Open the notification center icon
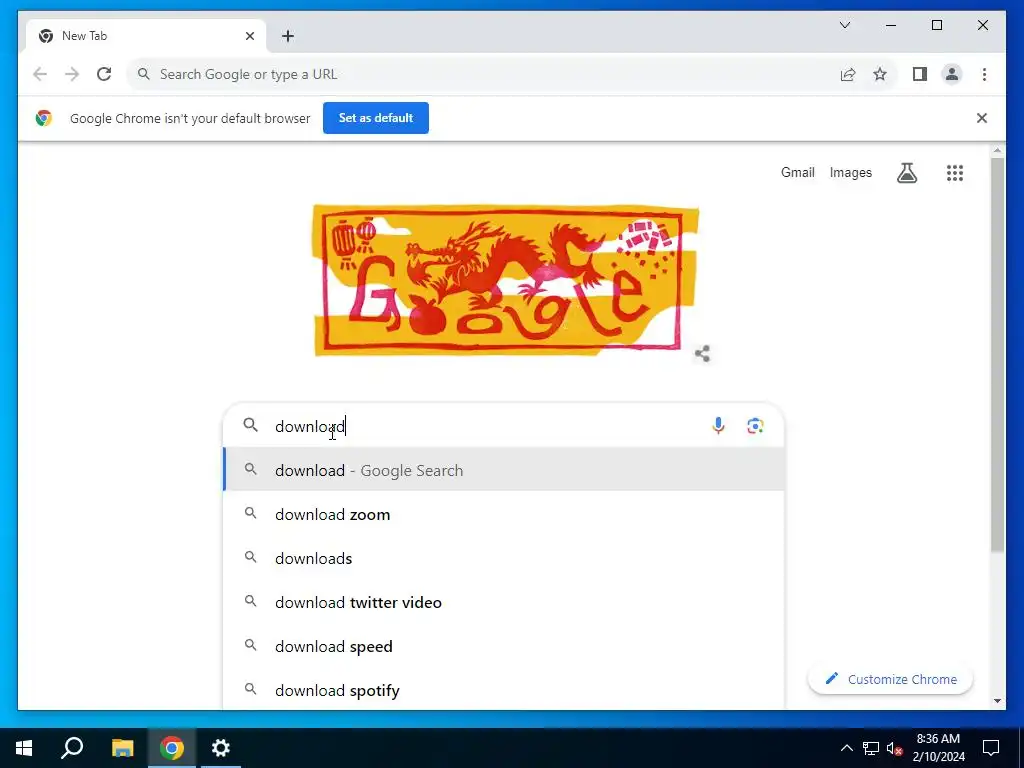The image size is (1024, 768). 991,748
